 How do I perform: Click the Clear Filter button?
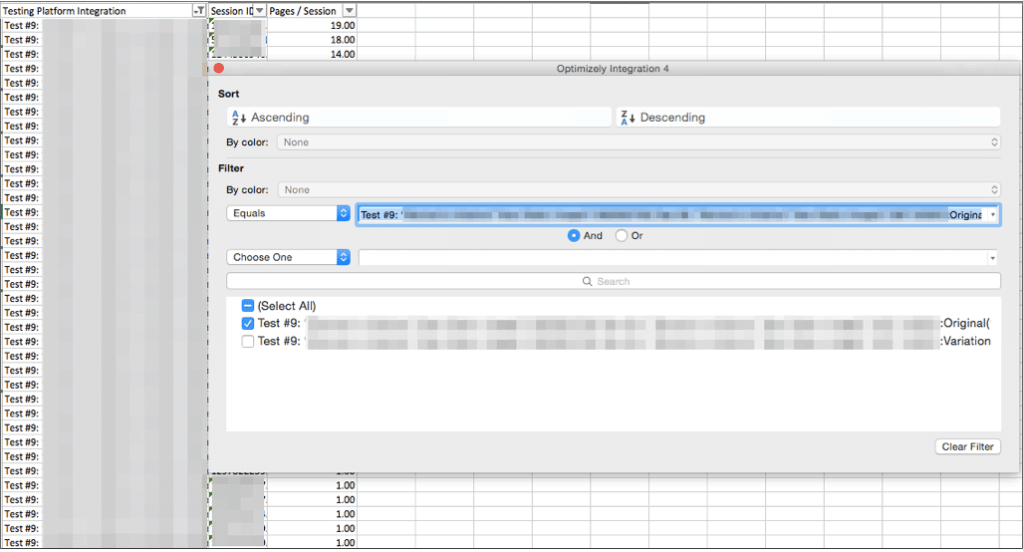pos(968,447)
